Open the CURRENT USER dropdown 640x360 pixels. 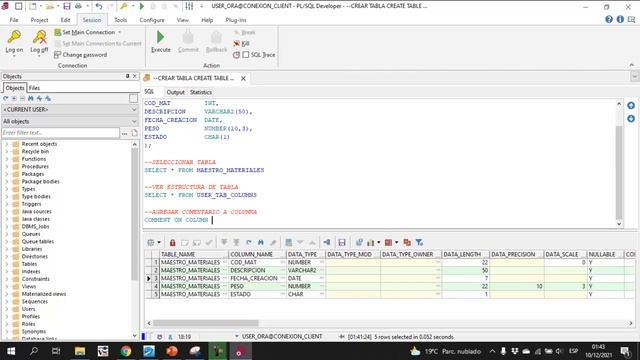point(70,109)
